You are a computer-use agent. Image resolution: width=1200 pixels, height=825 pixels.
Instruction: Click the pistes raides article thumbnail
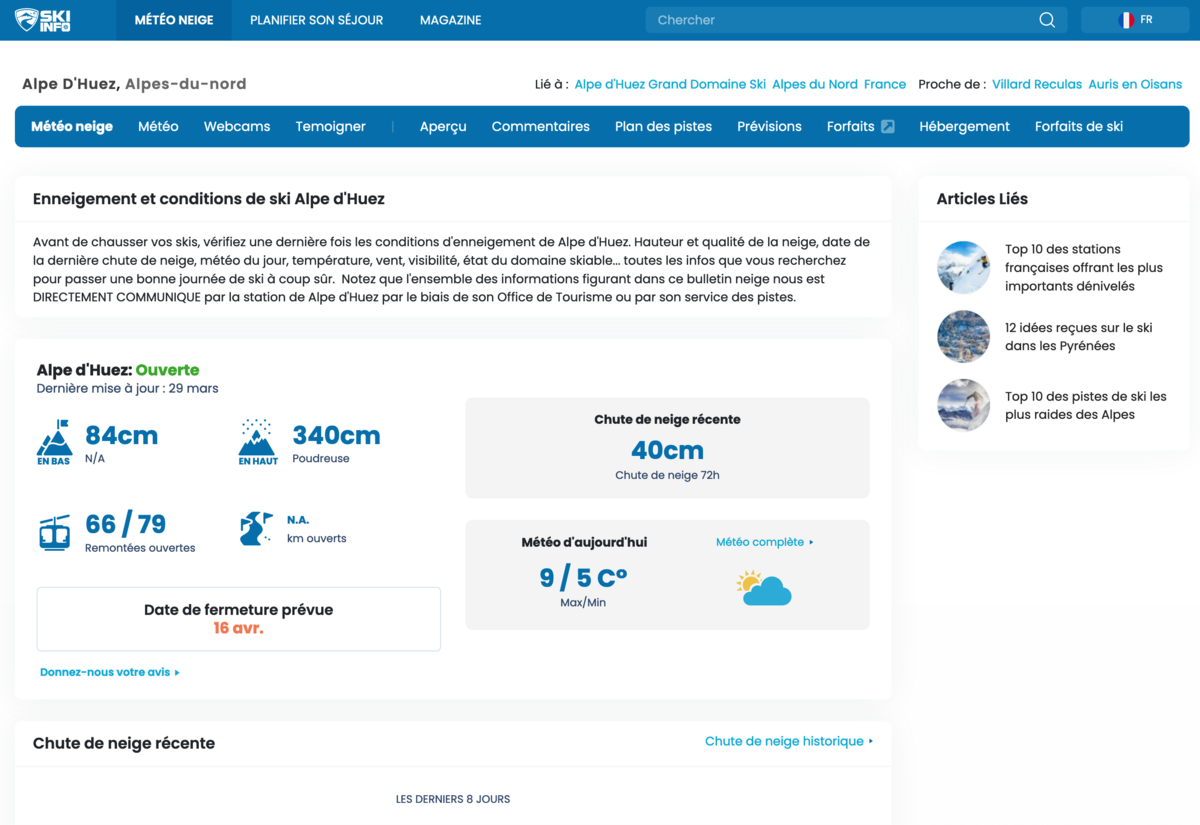963,405
